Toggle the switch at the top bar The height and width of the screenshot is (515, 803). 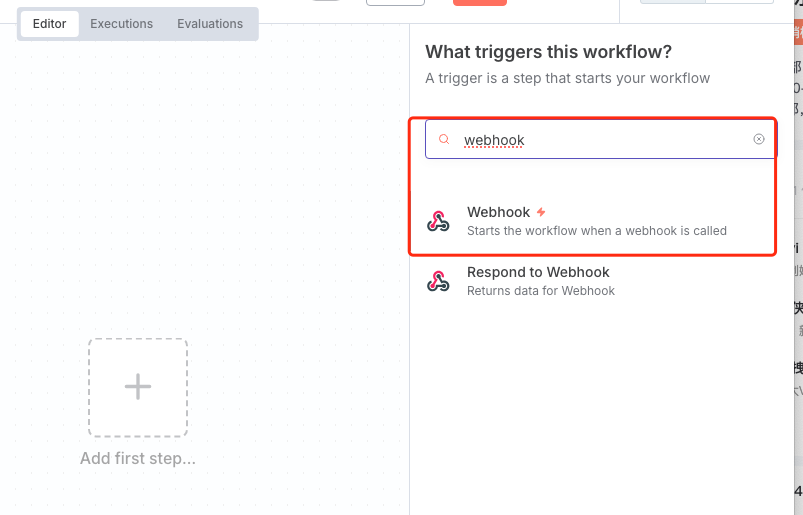click(x=327, y=1)
